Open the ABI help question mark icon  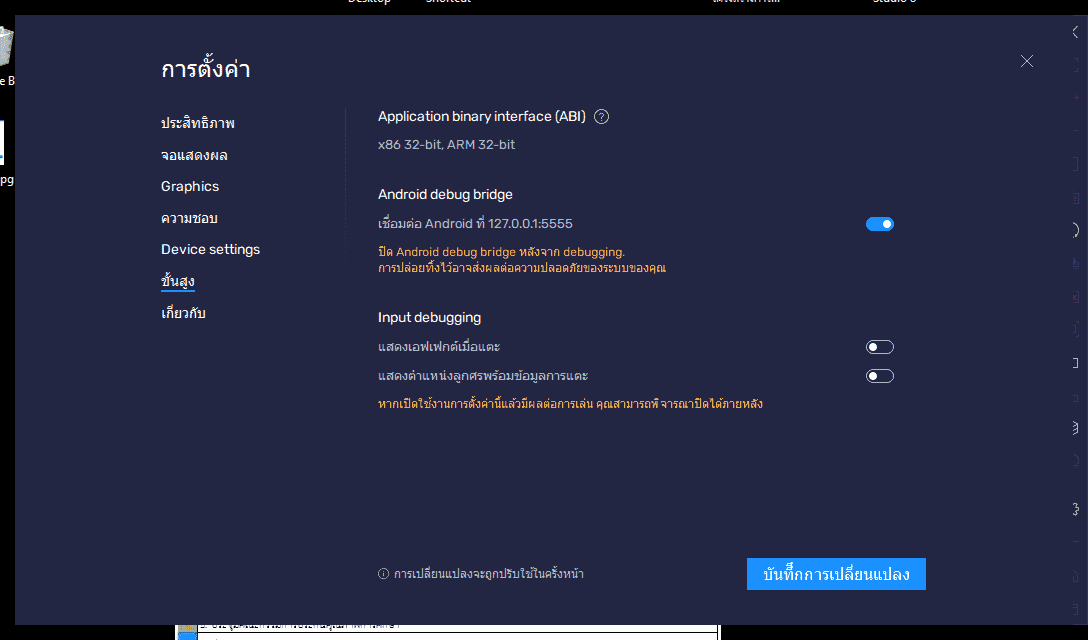coord(602,117)
